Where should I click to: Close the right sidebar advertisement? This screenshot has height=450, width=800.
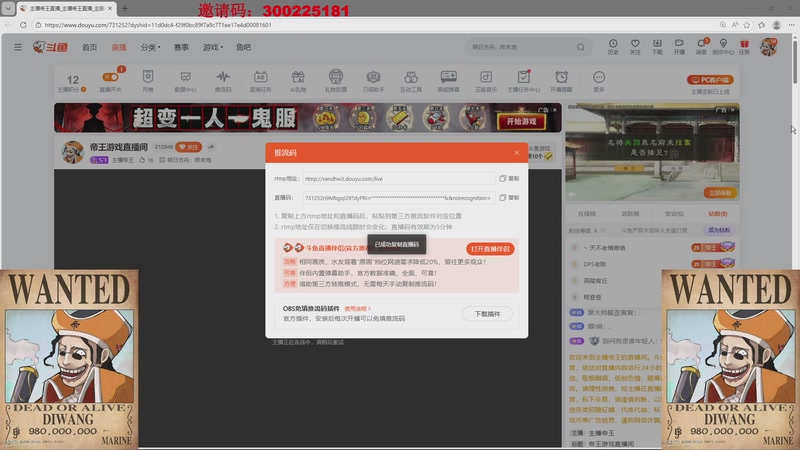(733, 110)
